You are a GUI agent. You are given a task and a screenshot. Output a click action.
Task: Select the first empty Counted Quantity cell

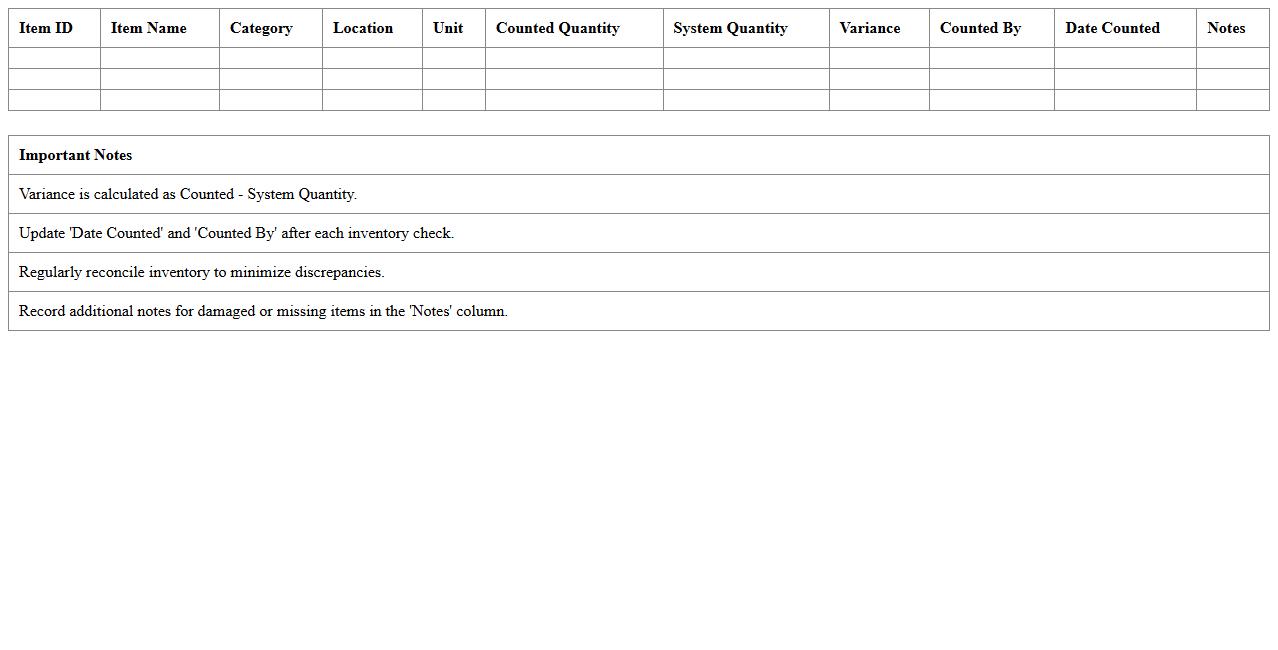point(574,58)
